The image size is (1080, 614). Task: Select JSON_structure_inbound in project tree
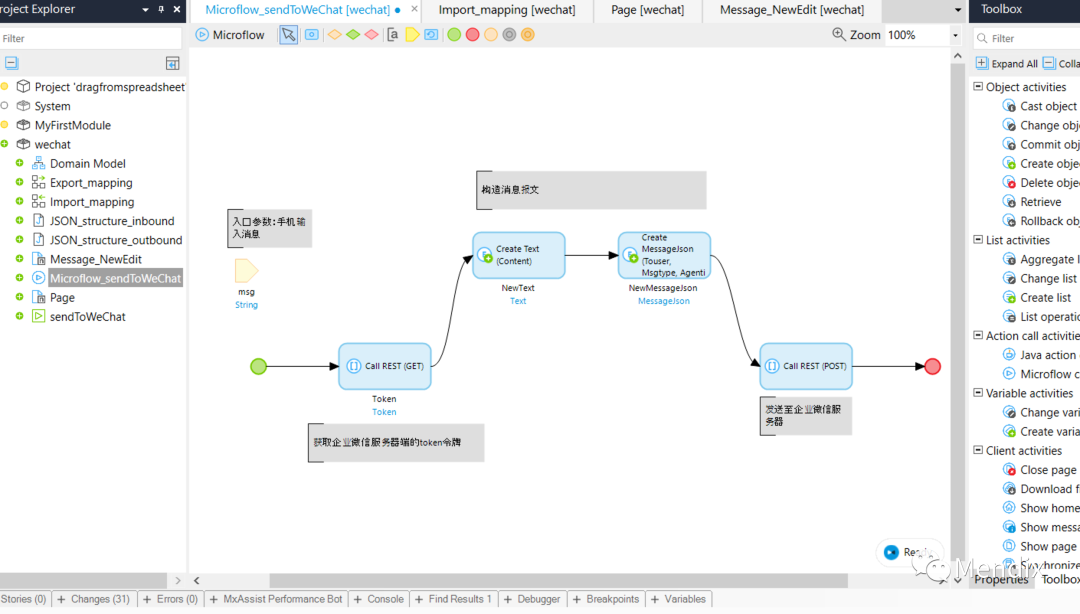(x=112, y=221)
